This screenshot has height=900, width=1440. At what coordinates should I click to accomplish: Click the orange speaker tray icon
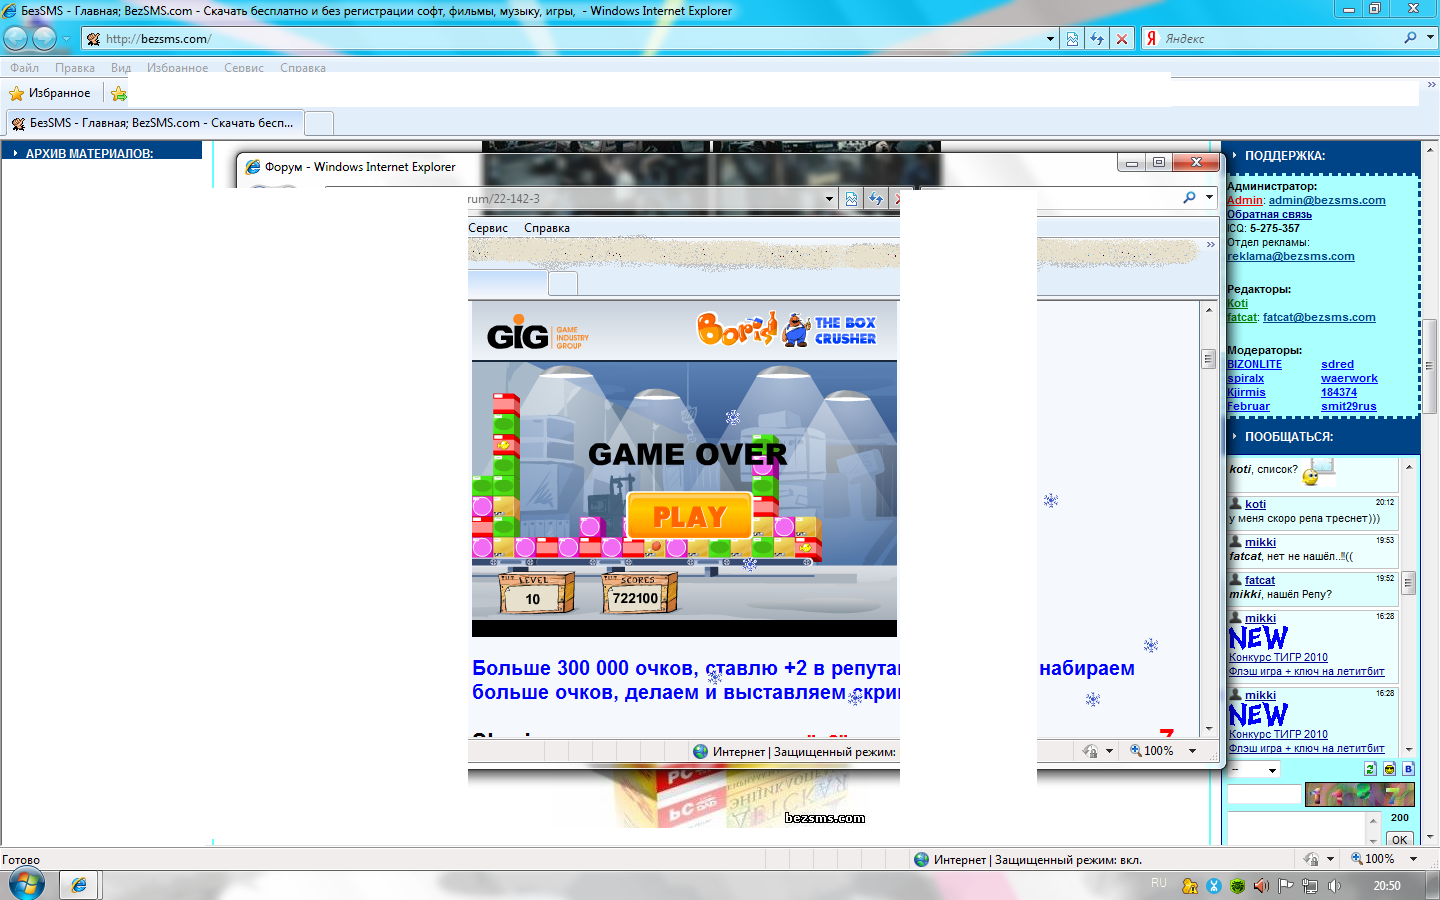[1262, 886]
